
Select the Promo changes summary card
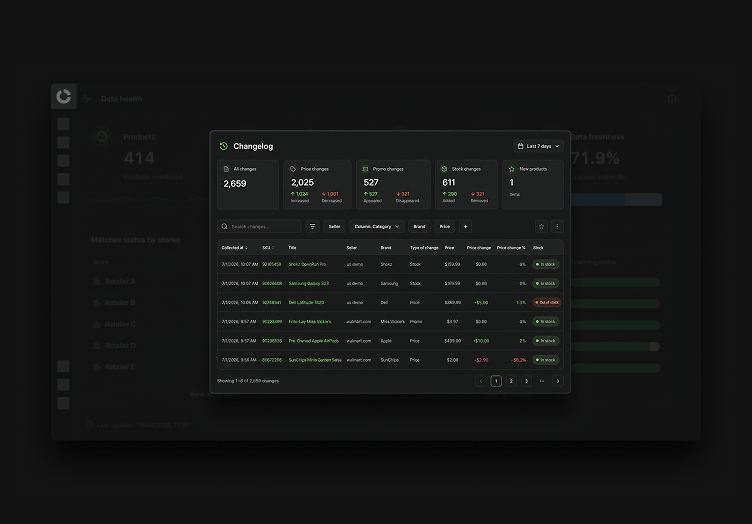point(393,185)
